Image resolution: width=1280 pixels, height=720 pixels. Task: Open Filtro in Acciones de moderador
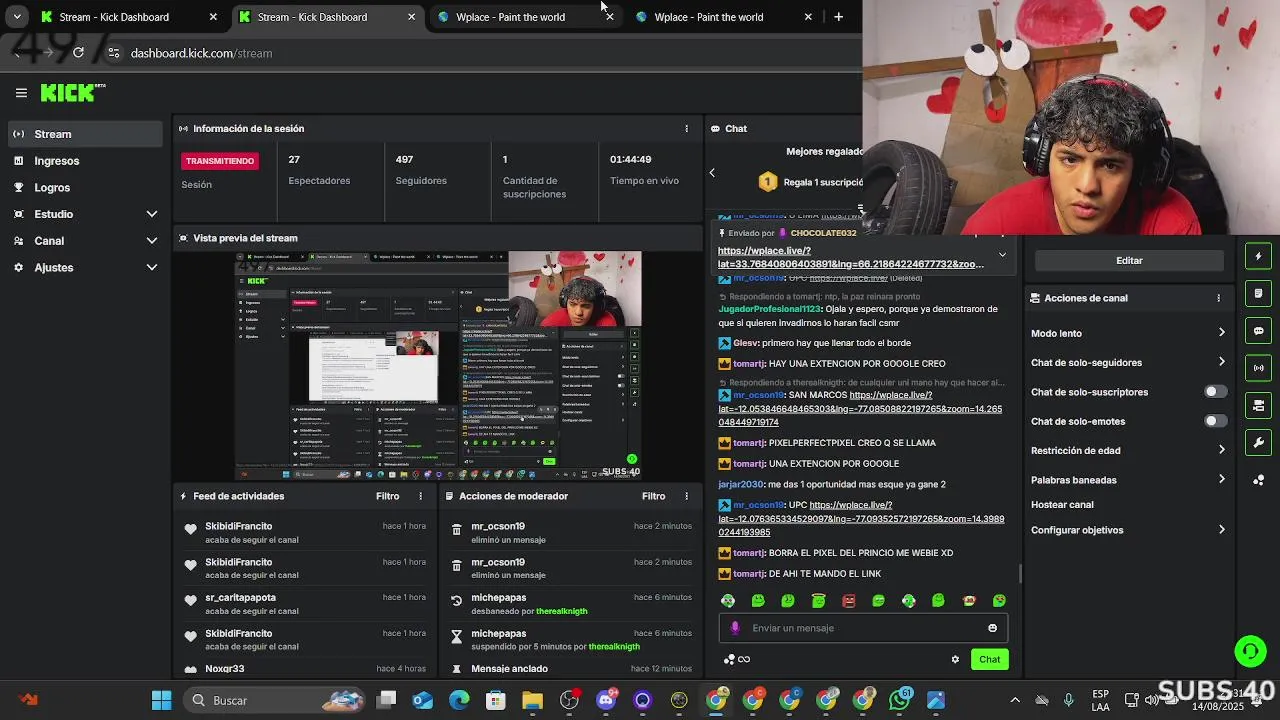(653, 496)
